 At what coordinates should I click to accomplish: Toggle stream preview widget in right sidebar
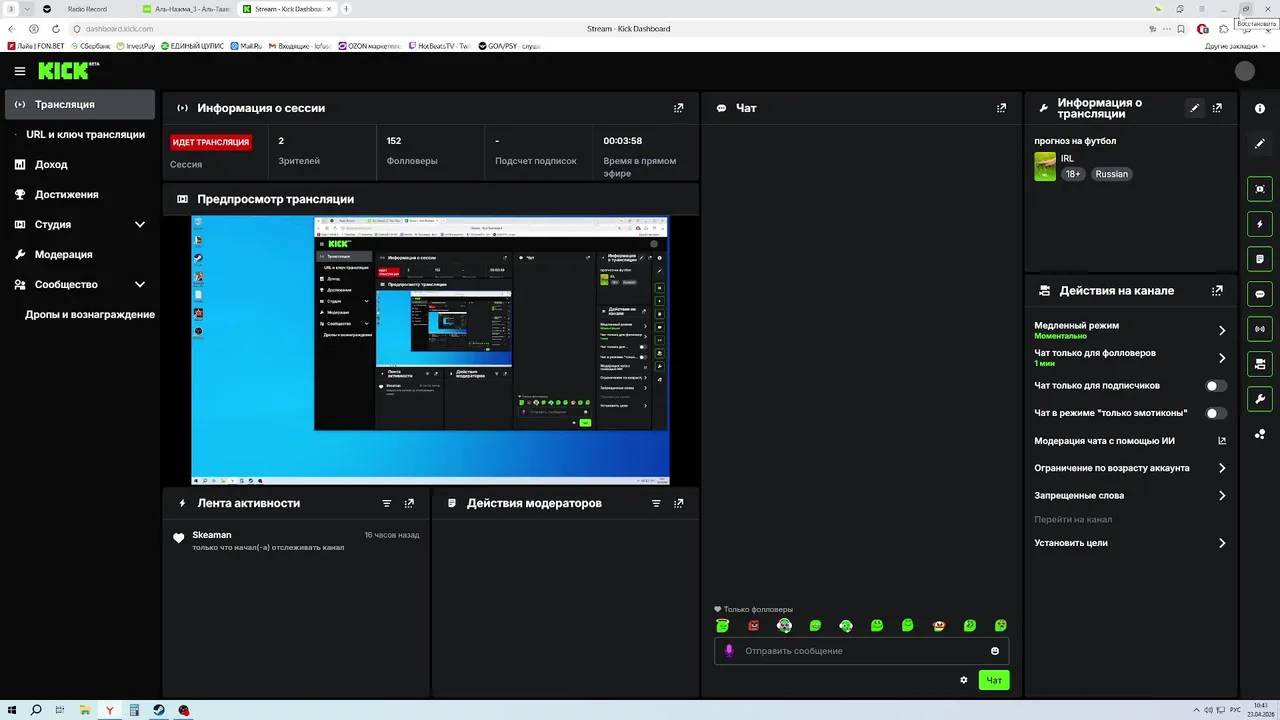[x=1260, y=189]
